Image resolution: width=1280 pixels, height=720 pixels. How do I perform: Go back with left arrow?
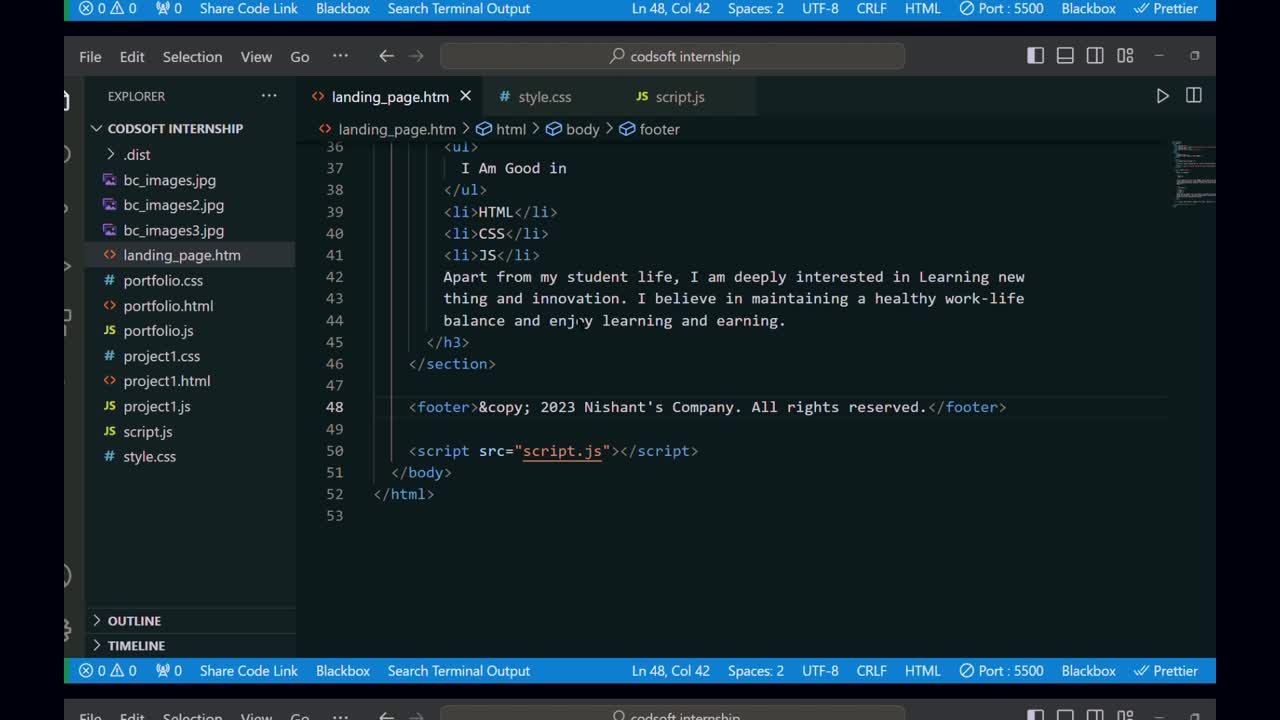click(386, 56)
